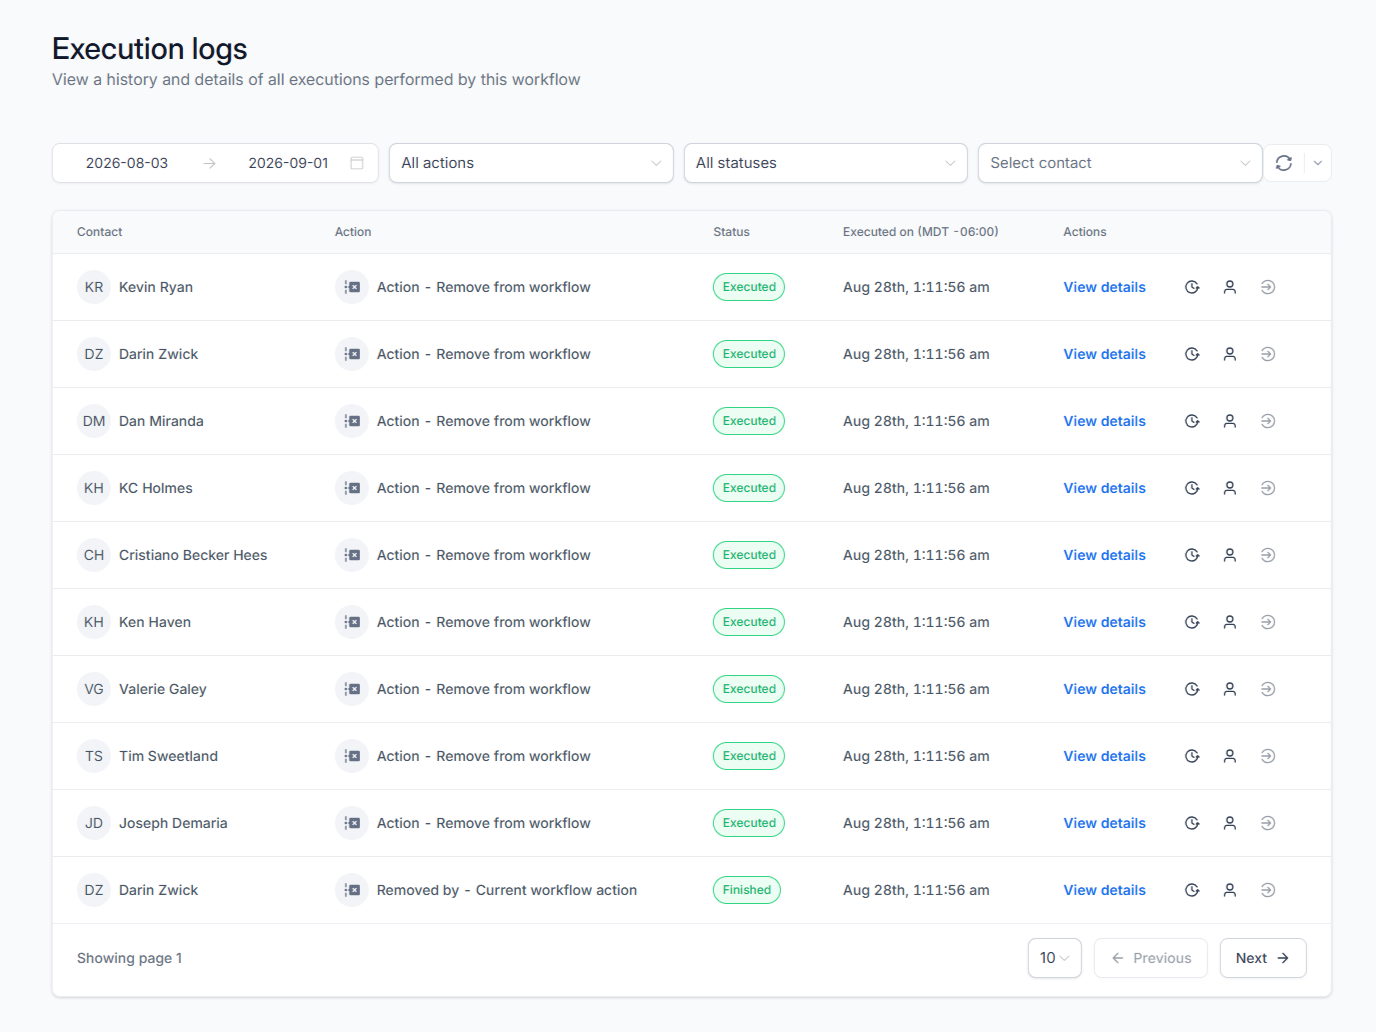Viewport: 1376px width, 1032px height.
Task: Click the circled arrow icon in Kevin Ryan's row
Action: click(x=1268, y=287)
